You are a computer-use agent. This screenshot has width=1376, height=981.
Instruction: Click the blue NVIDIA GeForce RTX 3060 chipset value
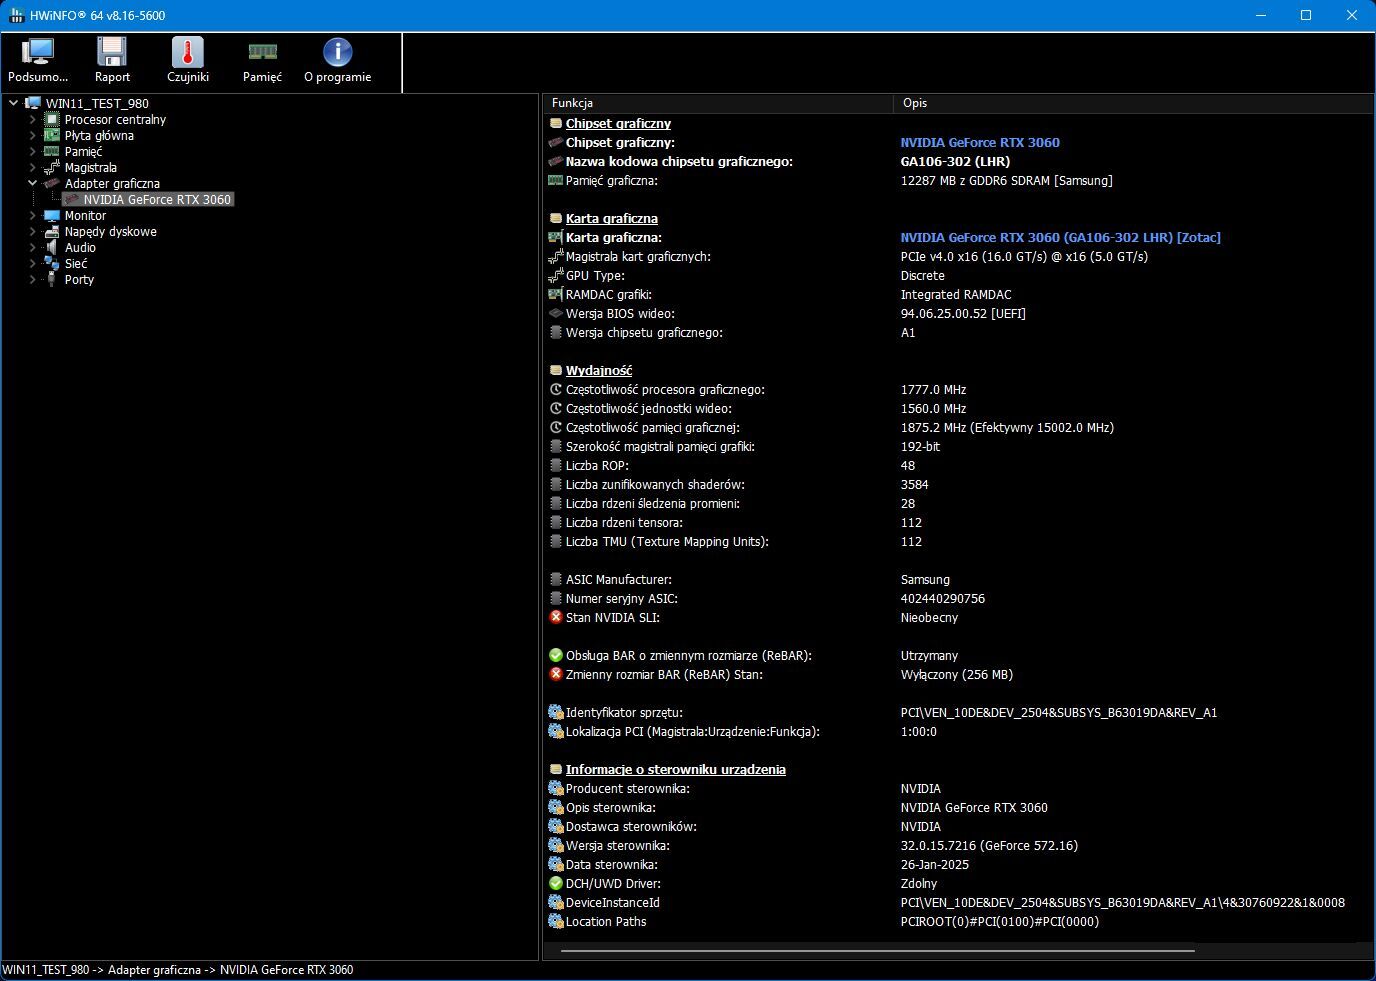pyautogui.click(x=980, y=142)
